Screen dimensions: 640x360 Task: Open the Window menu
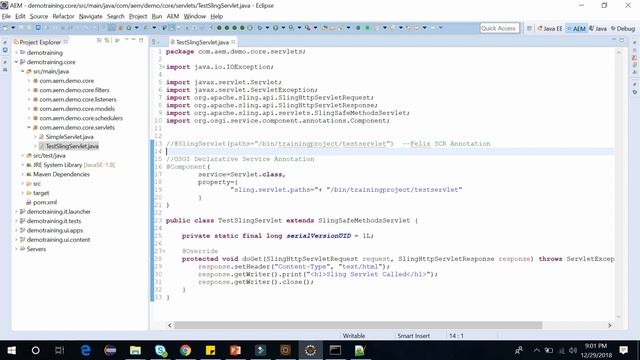click(194, 16)
